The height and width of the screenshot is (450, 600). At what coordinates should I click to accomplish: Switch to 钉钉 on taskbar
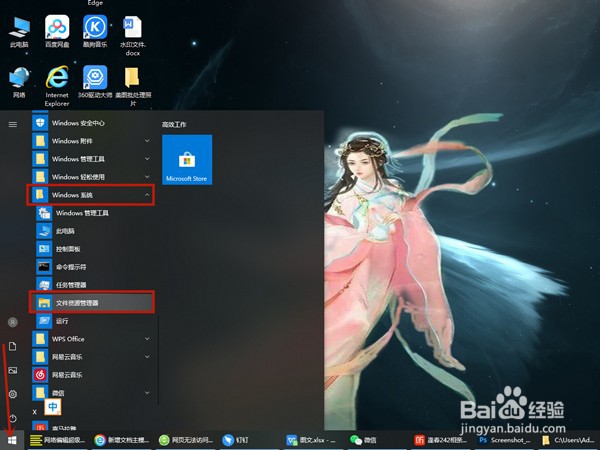coord(250,440)
